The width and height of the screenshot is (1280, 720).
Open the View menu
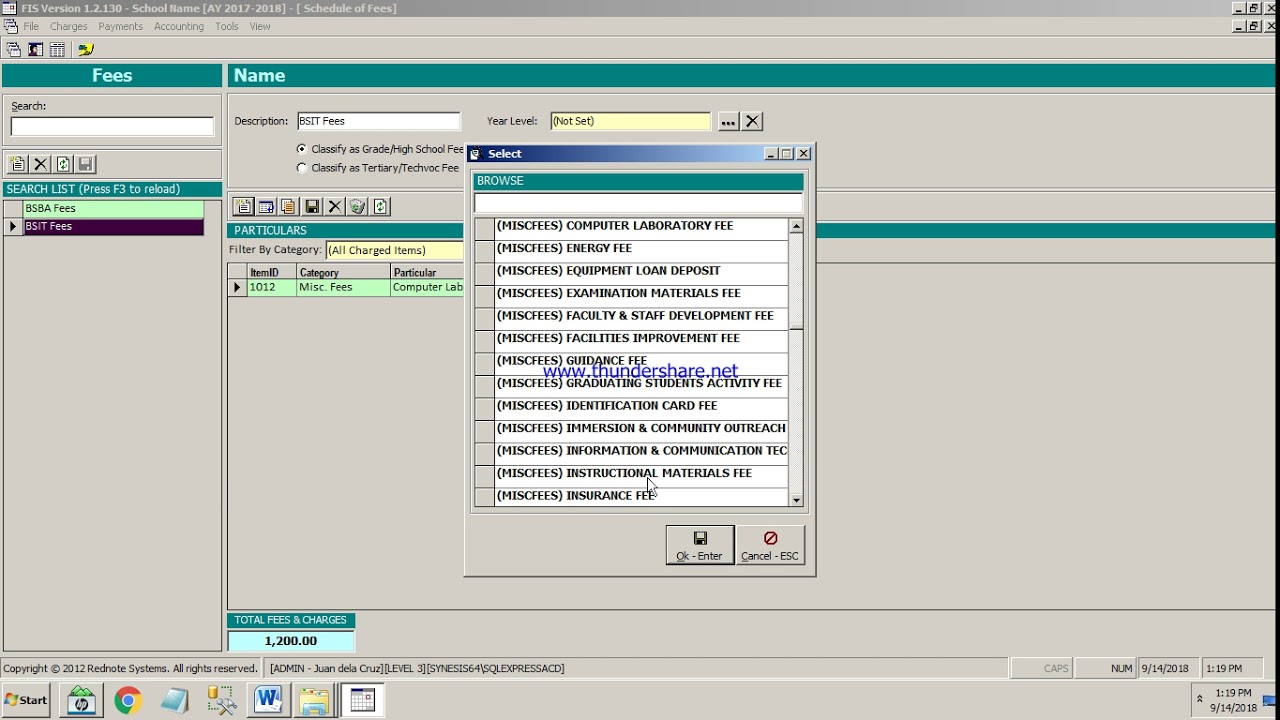[x=260, y=27]
